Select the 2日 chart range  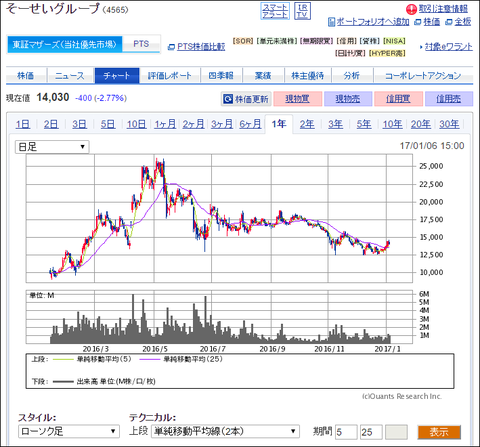51,124
